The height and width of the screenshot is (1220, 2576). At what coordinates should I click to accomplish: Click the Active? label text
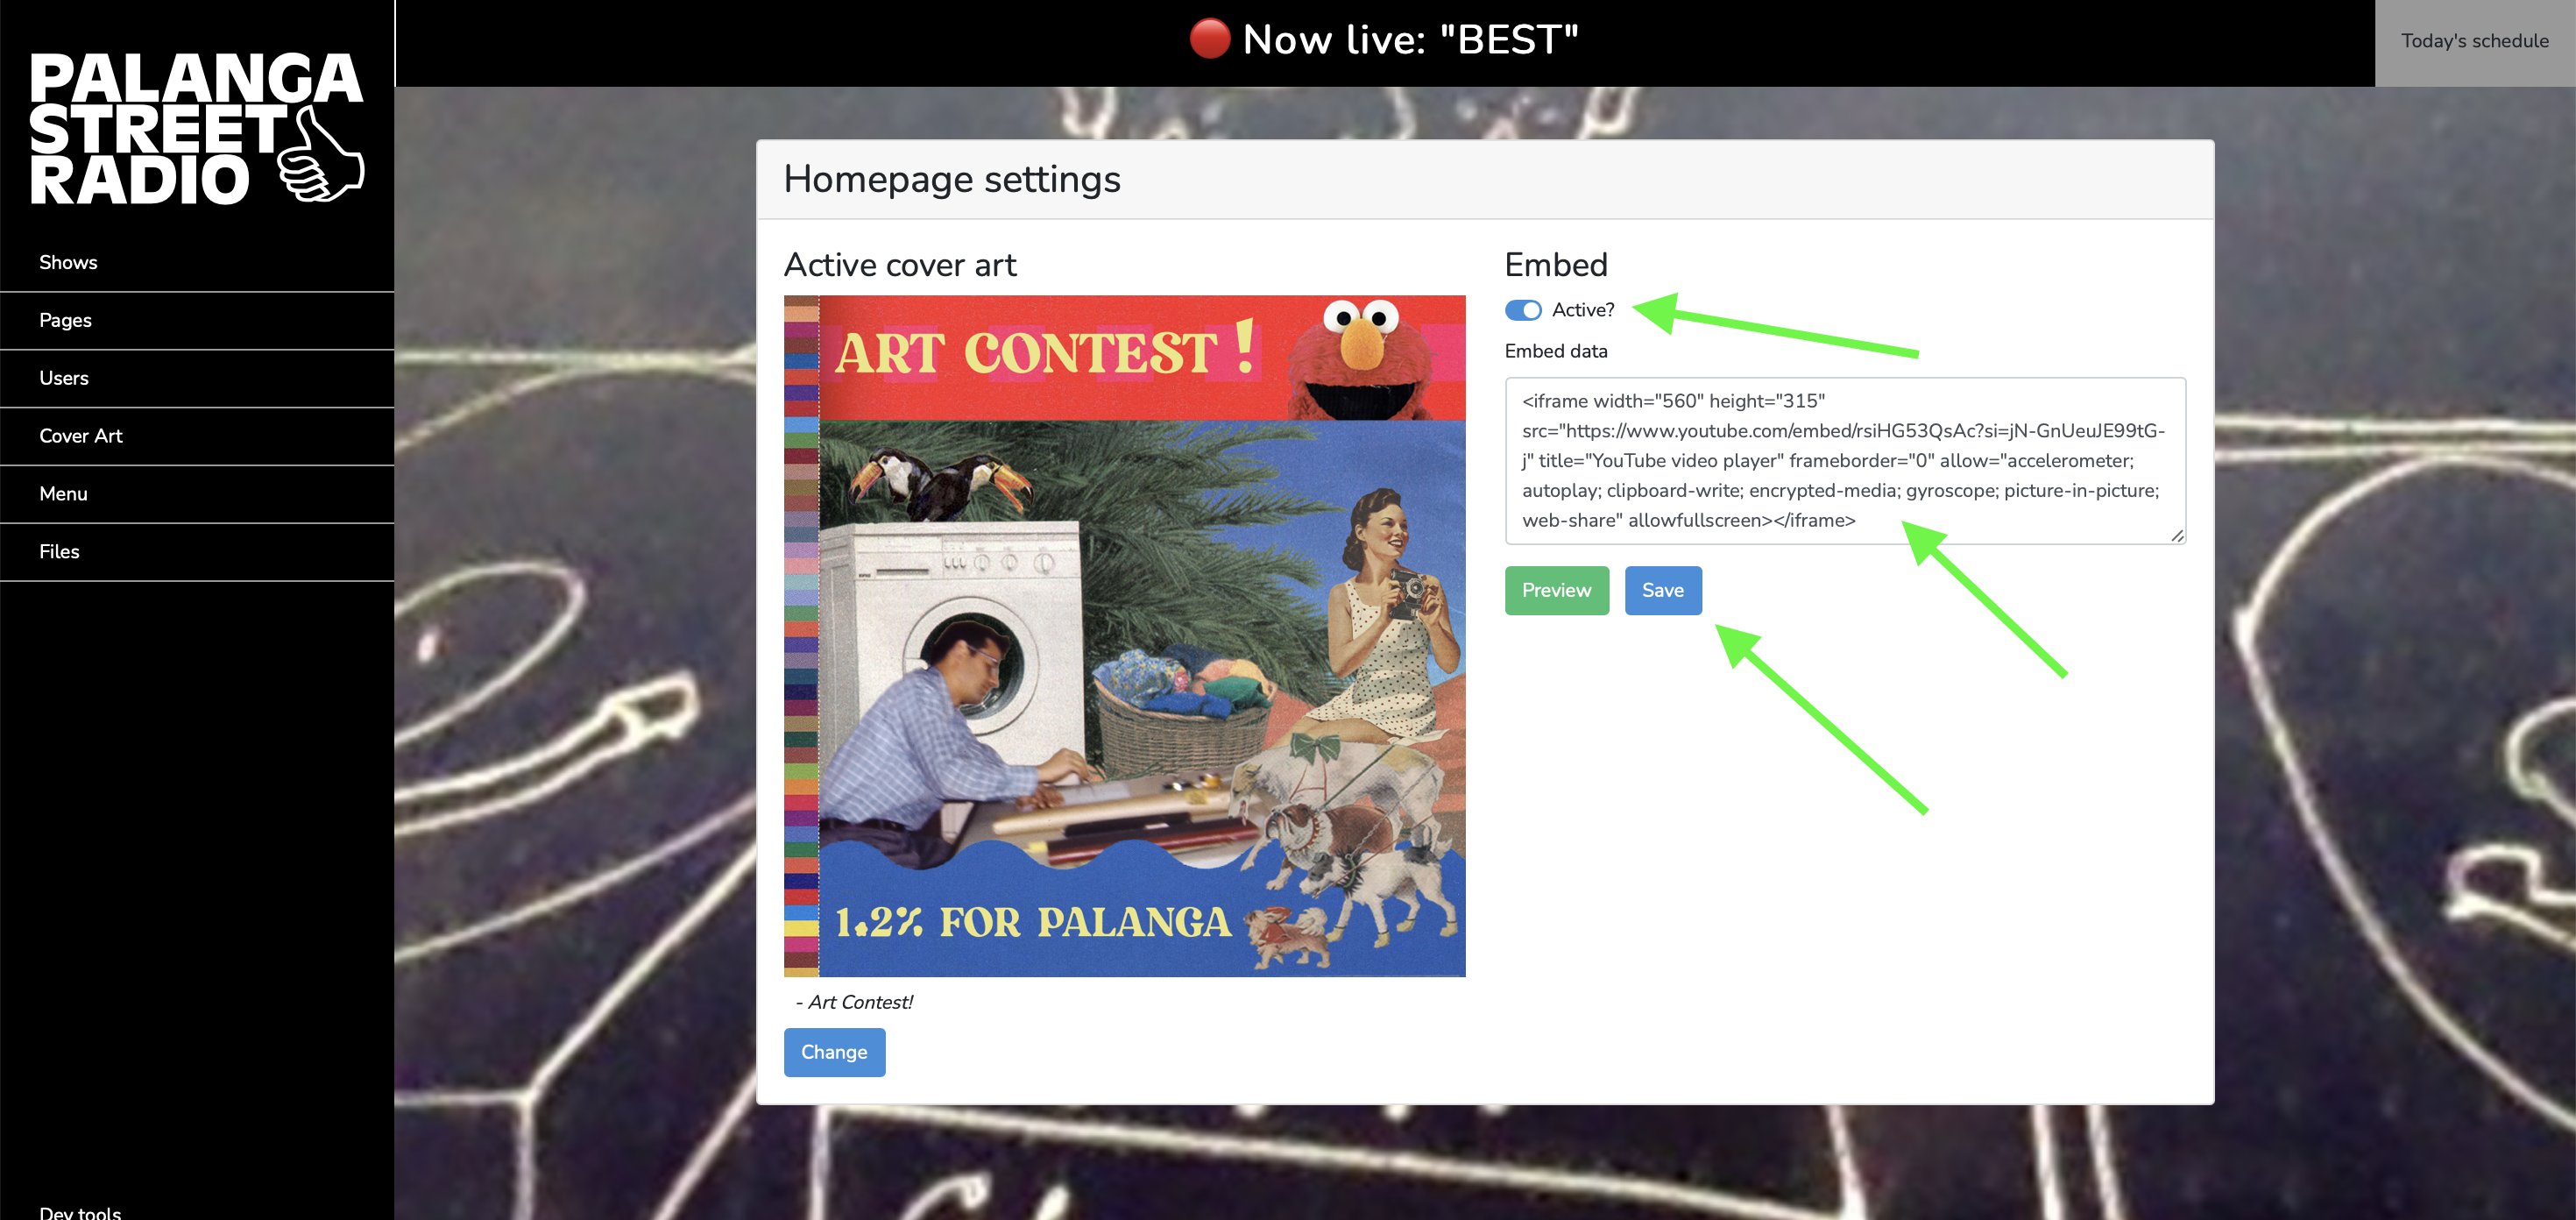tap(1582, 310)
